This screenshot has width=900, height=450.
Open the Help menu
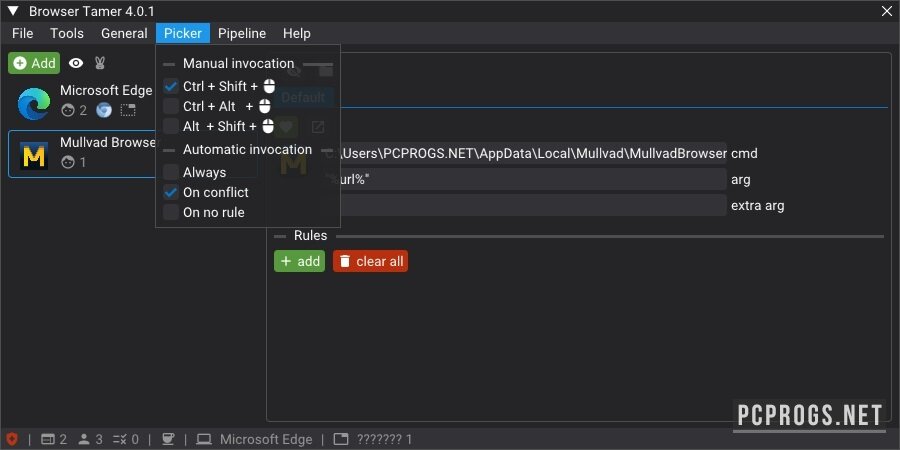[296, 33]
